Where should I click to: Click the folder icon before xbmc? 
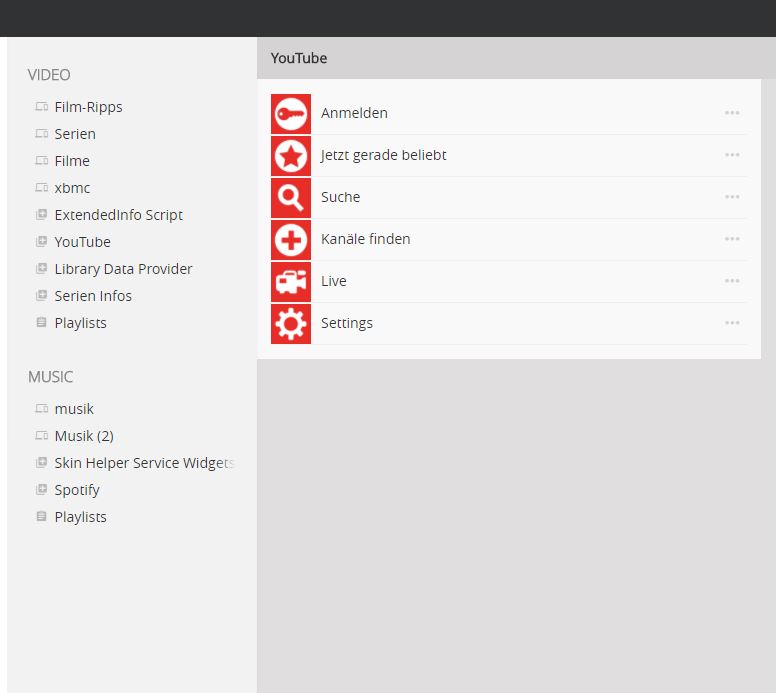42,188
